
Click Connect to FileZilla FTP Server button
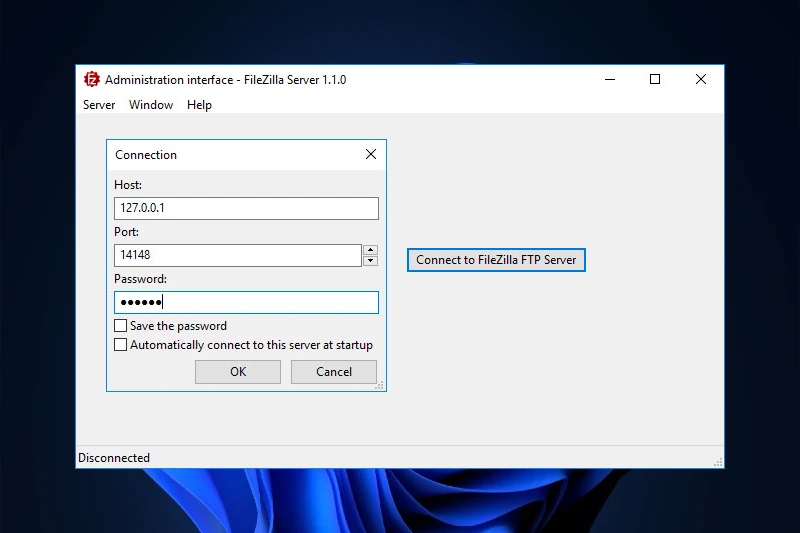[496, 260]
